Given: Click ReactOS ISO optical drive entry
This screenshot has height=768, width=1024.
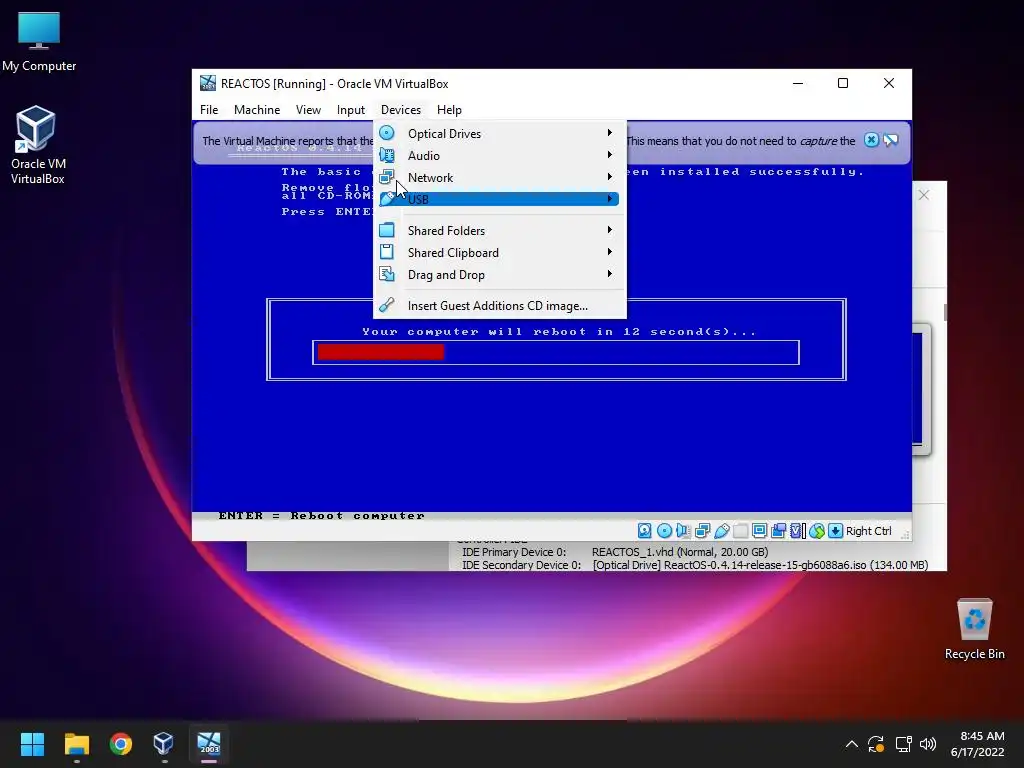Looking at the screenshot, I should [760, 565].
